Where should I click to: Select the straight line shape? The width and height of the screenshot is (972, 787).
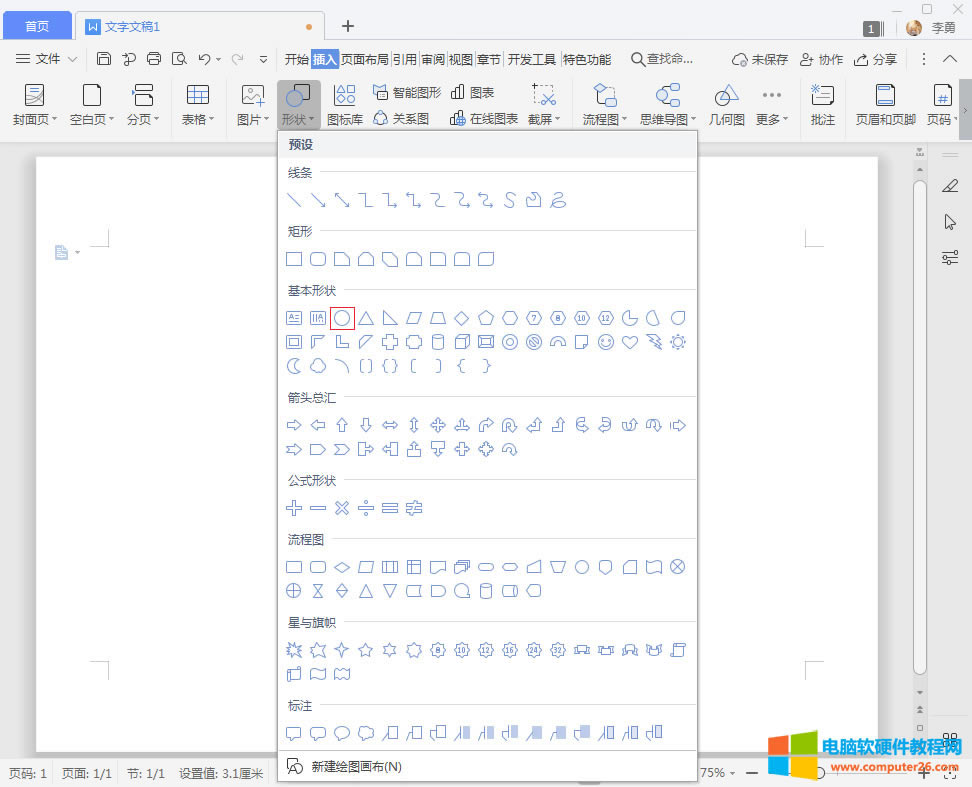tap(294, 200)
